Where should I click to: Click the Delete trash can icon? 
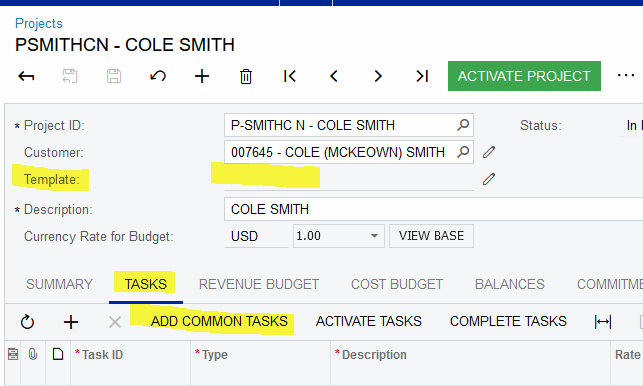pos(246,76)
